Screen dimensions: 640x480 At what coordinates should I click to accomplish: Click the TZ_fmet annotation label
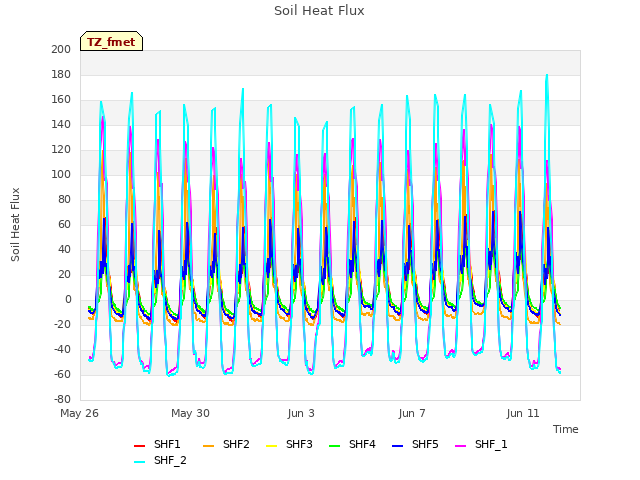[x=111, y=42]
